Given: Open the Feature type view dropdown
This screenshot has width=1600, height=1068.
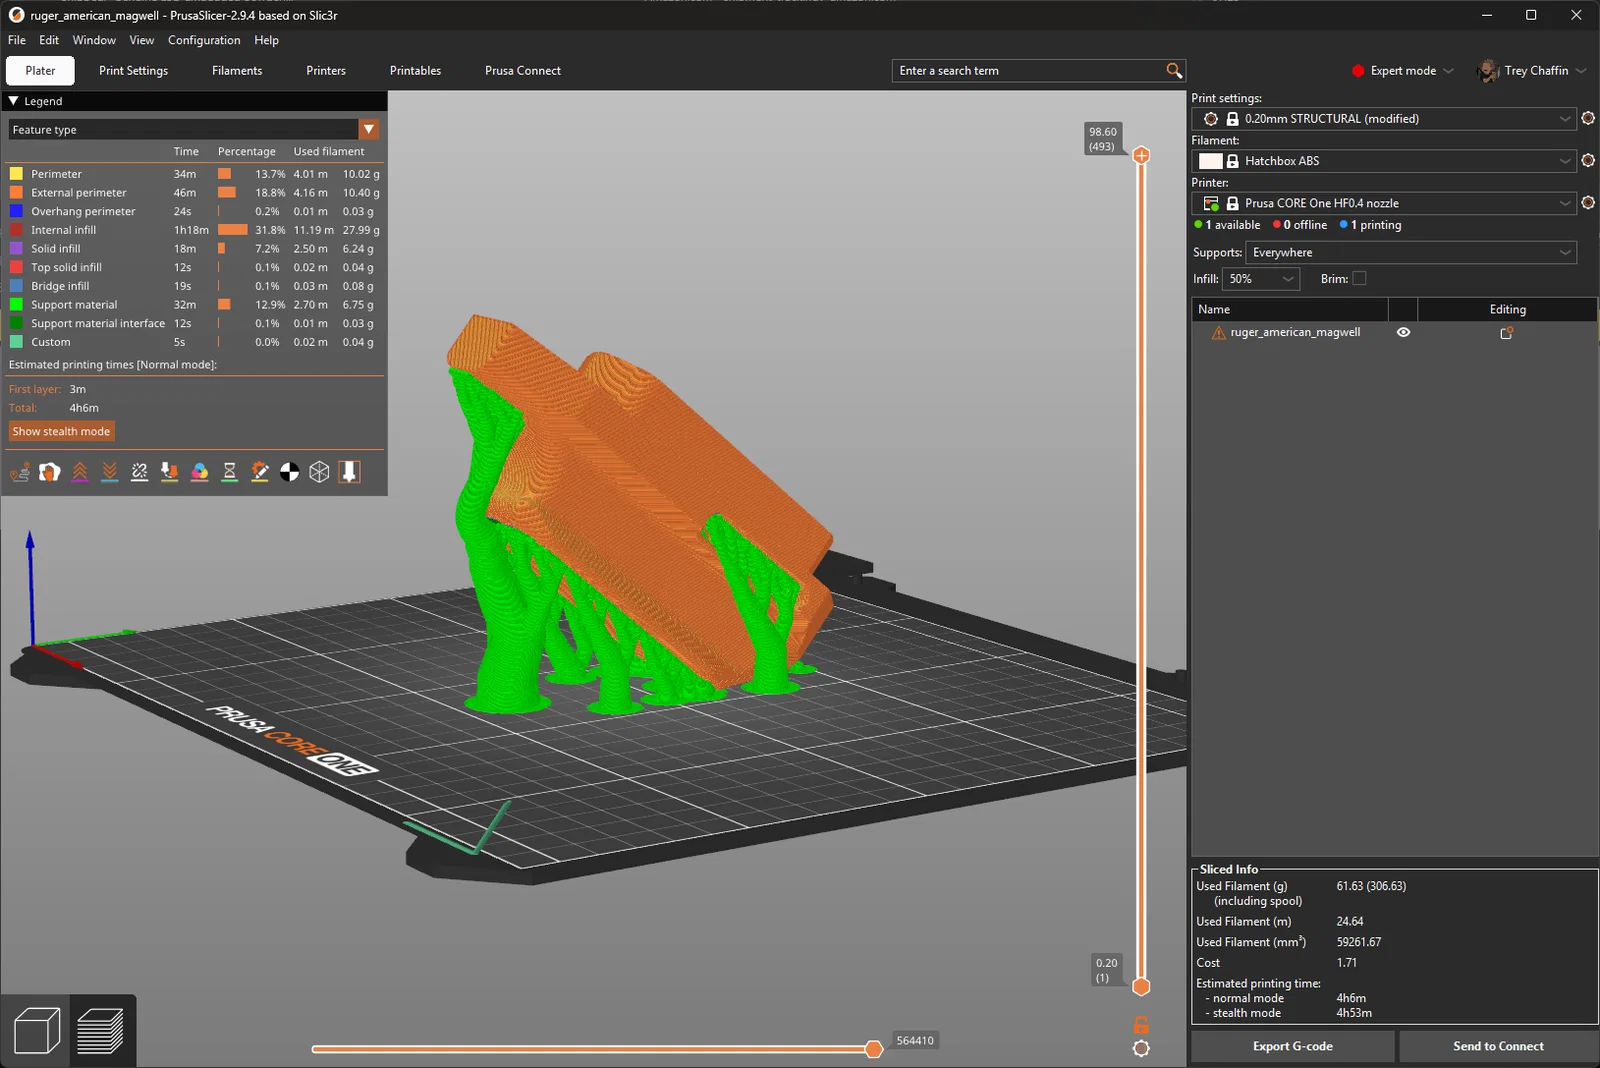Looking at the screenshot, I should 369,130.
